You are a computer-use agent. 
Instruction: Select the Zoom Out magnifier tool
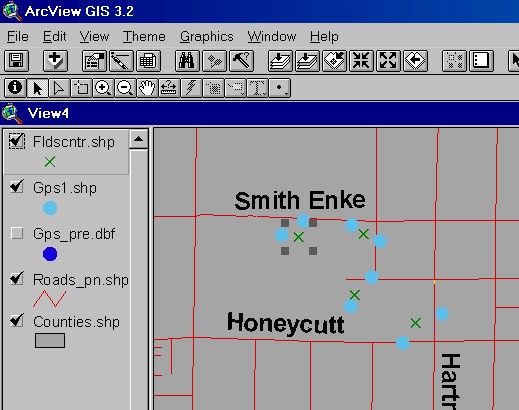125,88
